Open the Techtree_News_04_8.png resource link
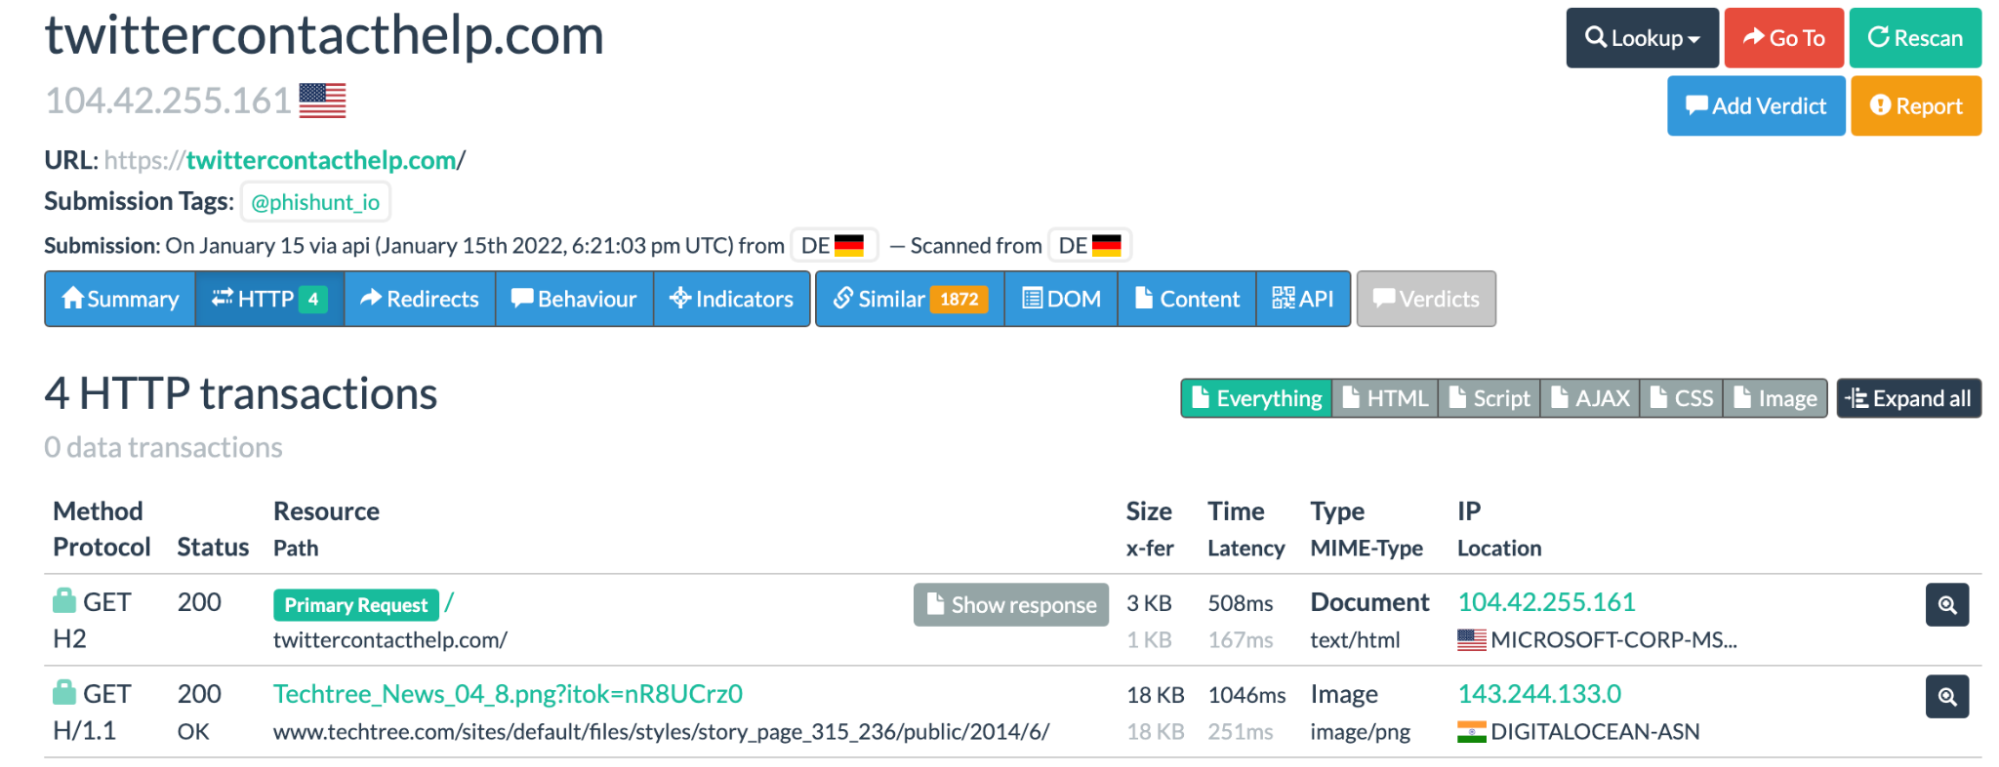The image size is (1999, 767). [508, 694]
